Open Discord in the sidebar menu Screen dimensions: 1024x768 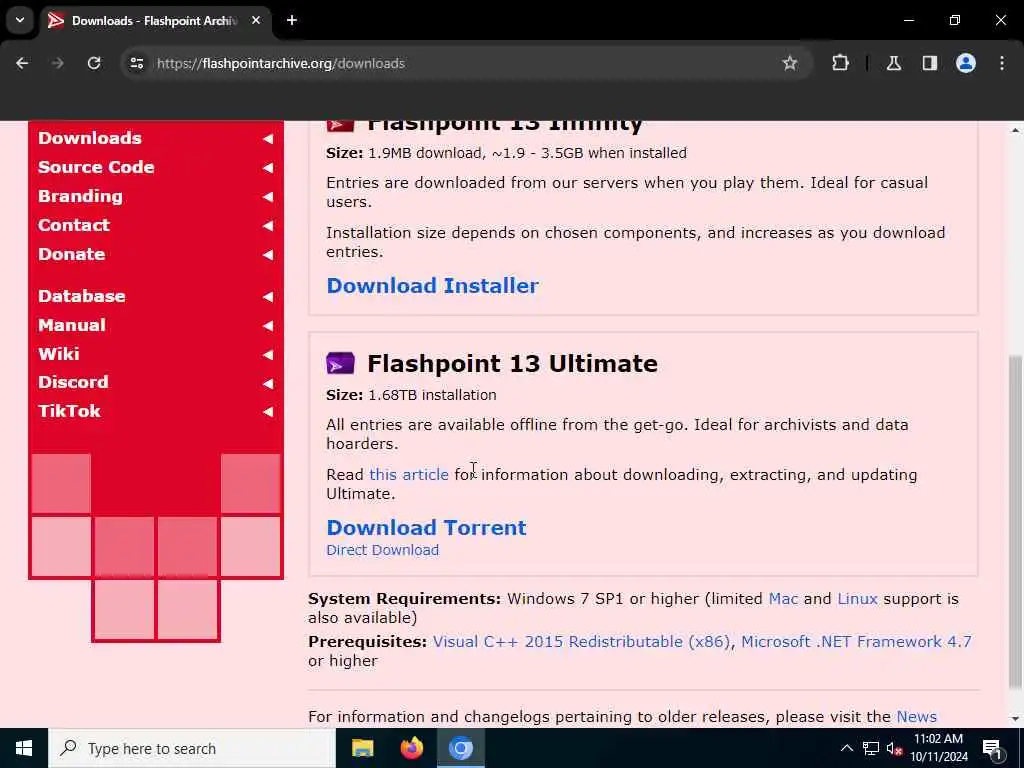coord(73,382)
